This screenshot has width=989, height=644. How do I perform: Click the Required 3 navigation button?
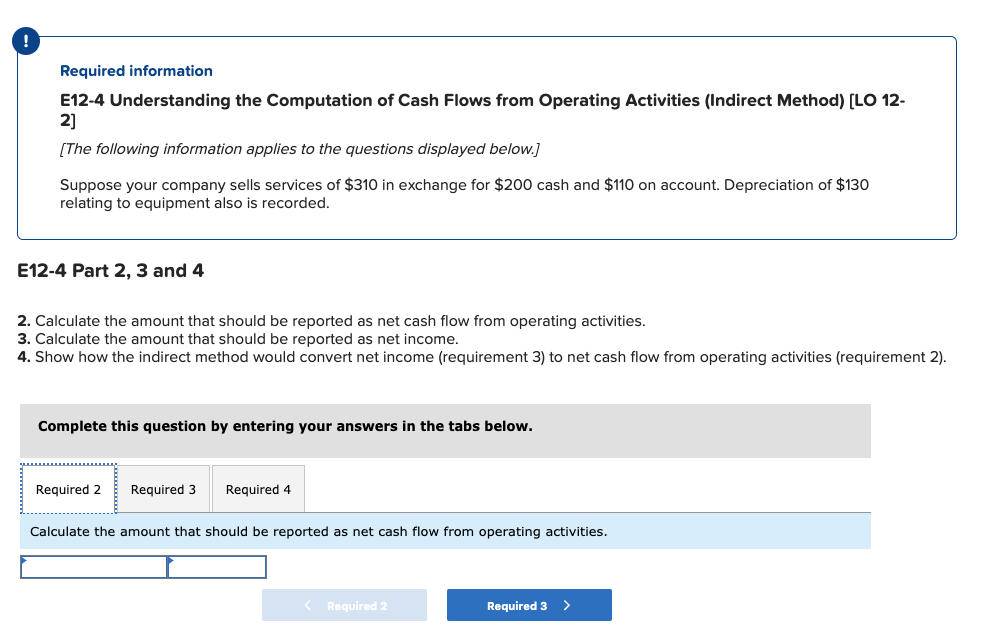pyautogui.click(x=529, y=605)
